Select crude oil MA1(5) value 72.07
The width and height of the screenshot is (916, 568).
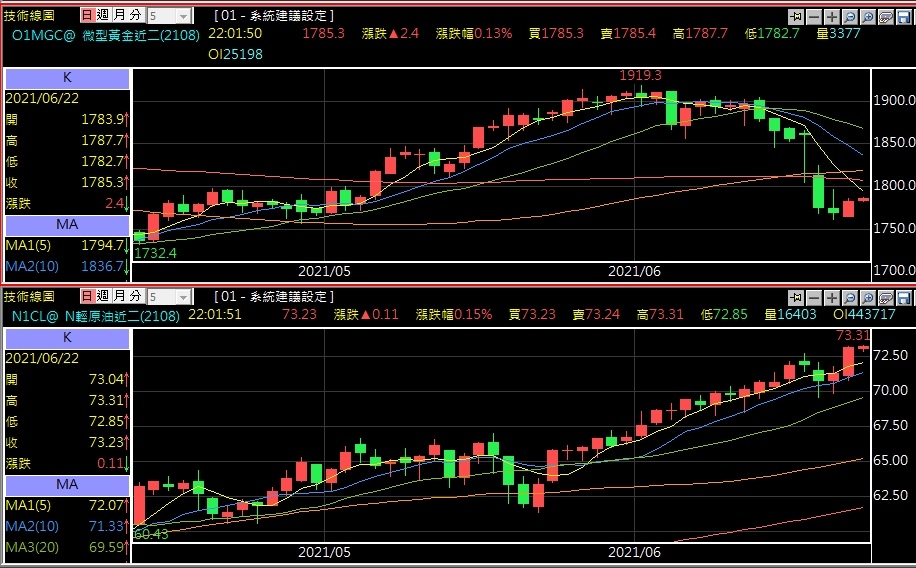106,505
